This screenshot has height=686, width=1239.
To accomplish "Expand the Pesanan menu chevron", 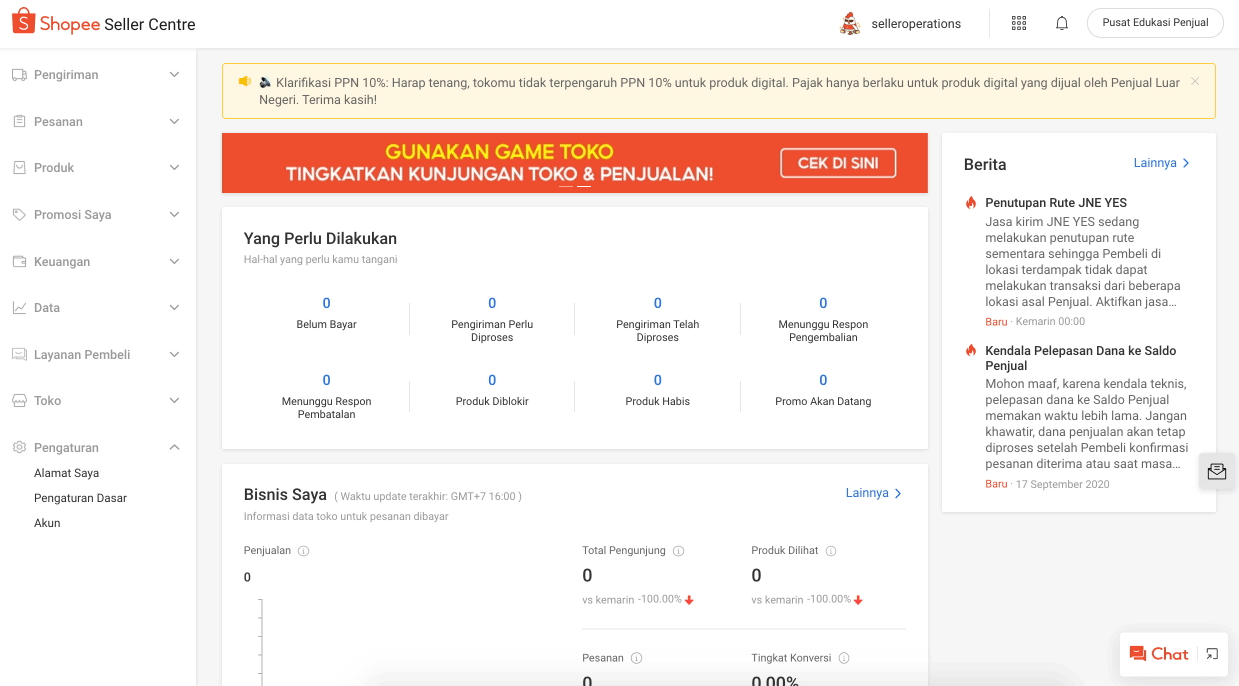I will (174, 121).
